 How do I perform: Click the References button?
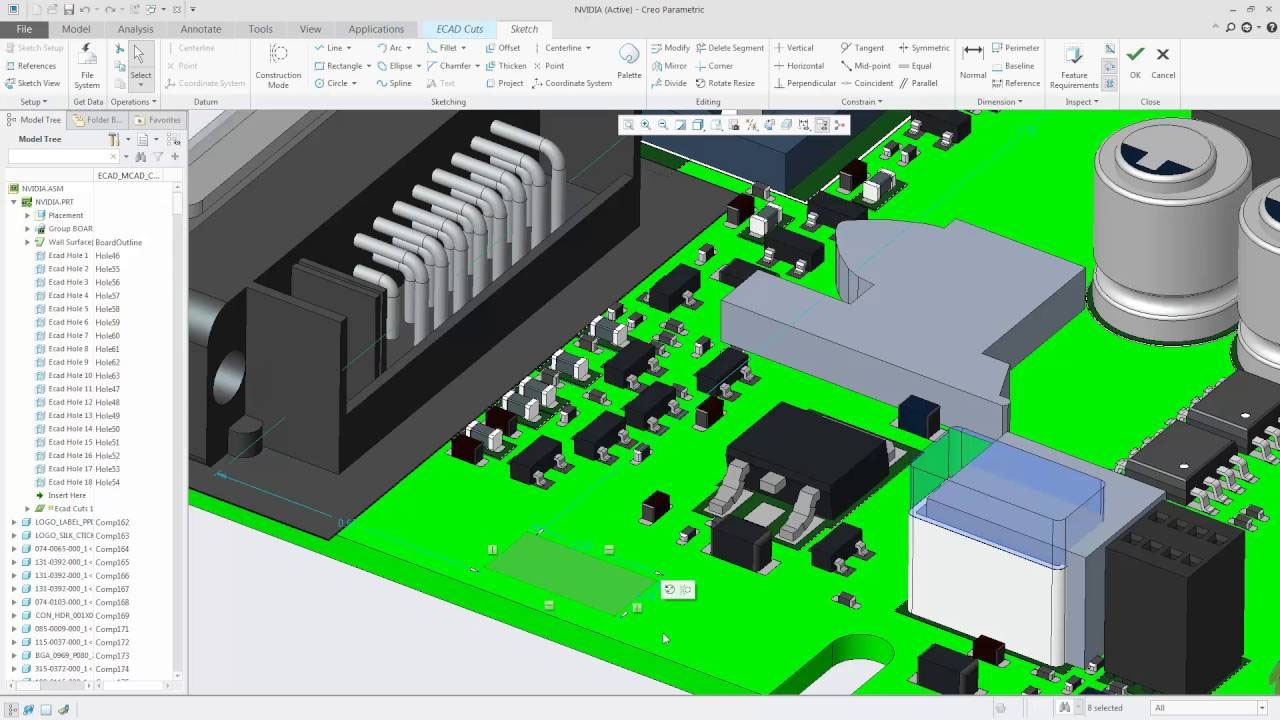[x=30, y=66]
